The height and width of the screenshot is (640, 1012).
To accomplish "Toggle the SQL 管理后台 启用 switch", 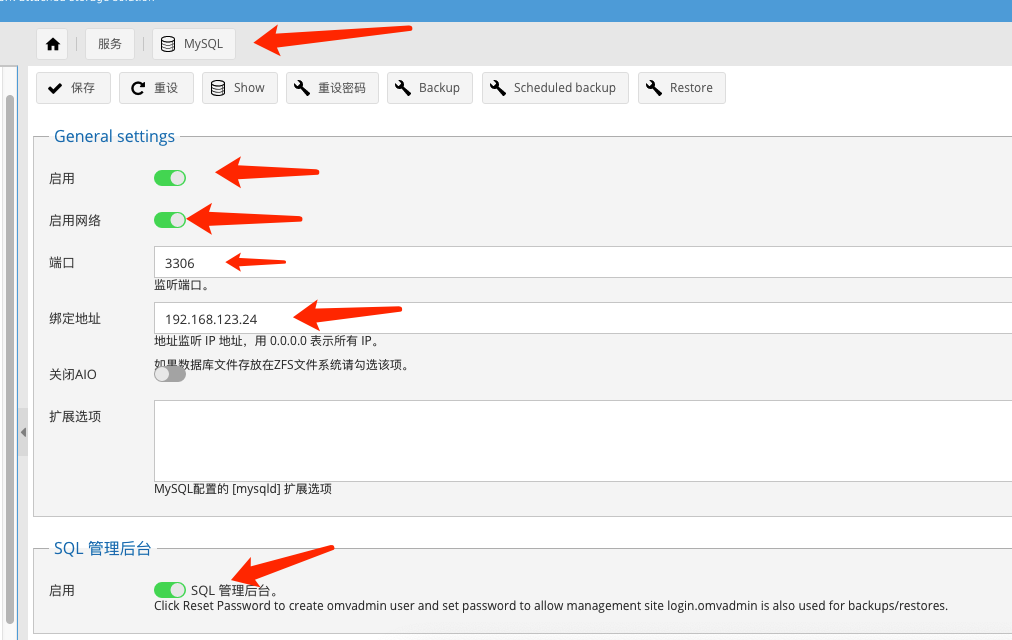I will [170, 590].
